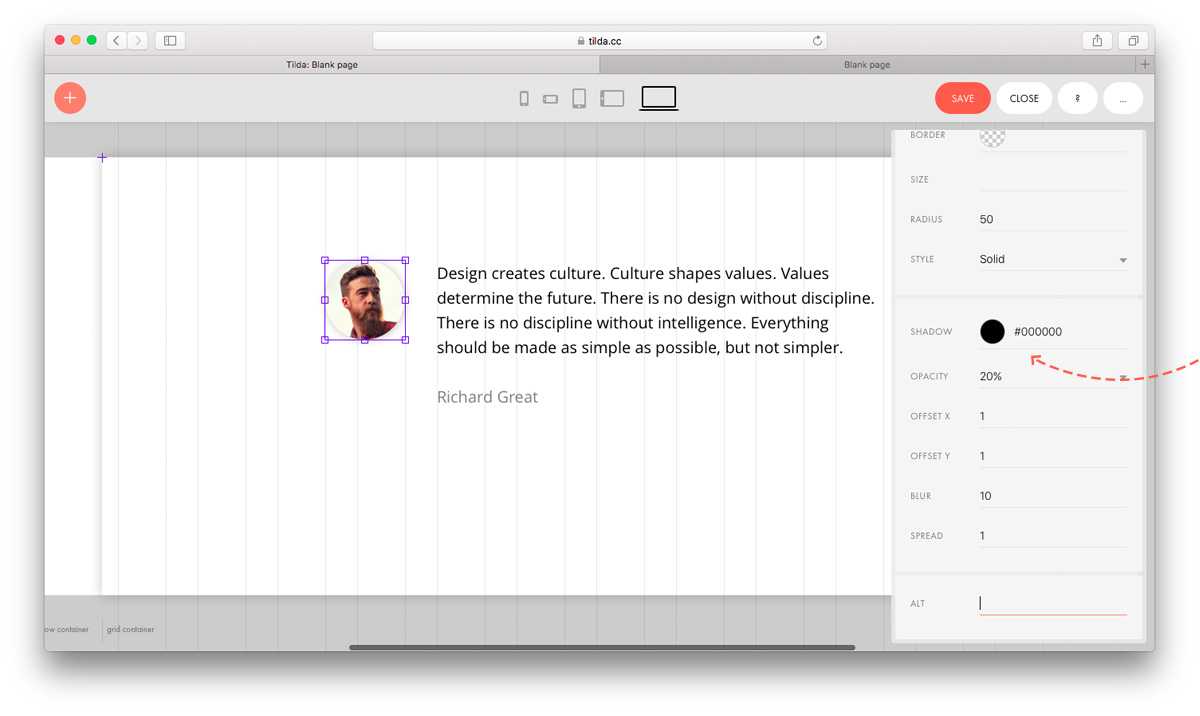Click the orange add block plus button

tap(70, 98)
